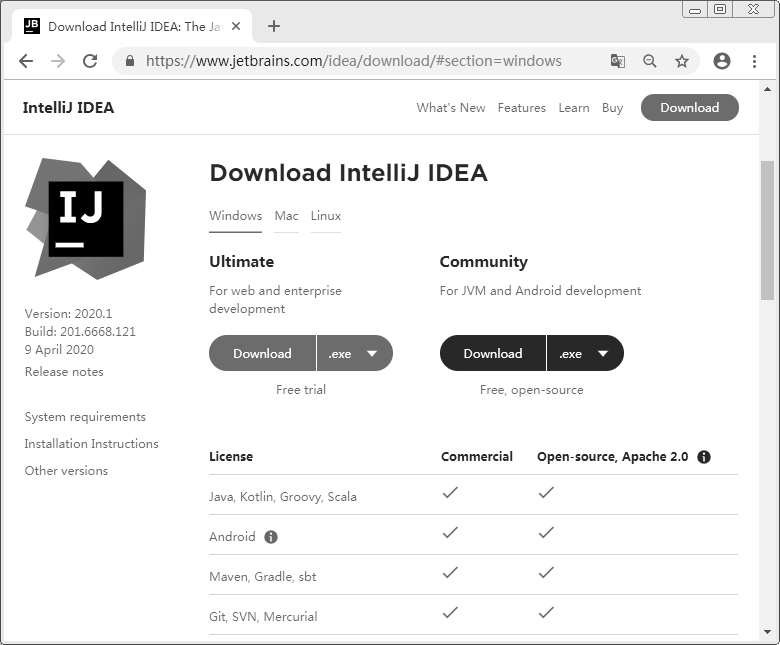This screenshot has height=645, width=780.
Task: Go forward with the browser forward arrow
Action: tap(58, 61)
